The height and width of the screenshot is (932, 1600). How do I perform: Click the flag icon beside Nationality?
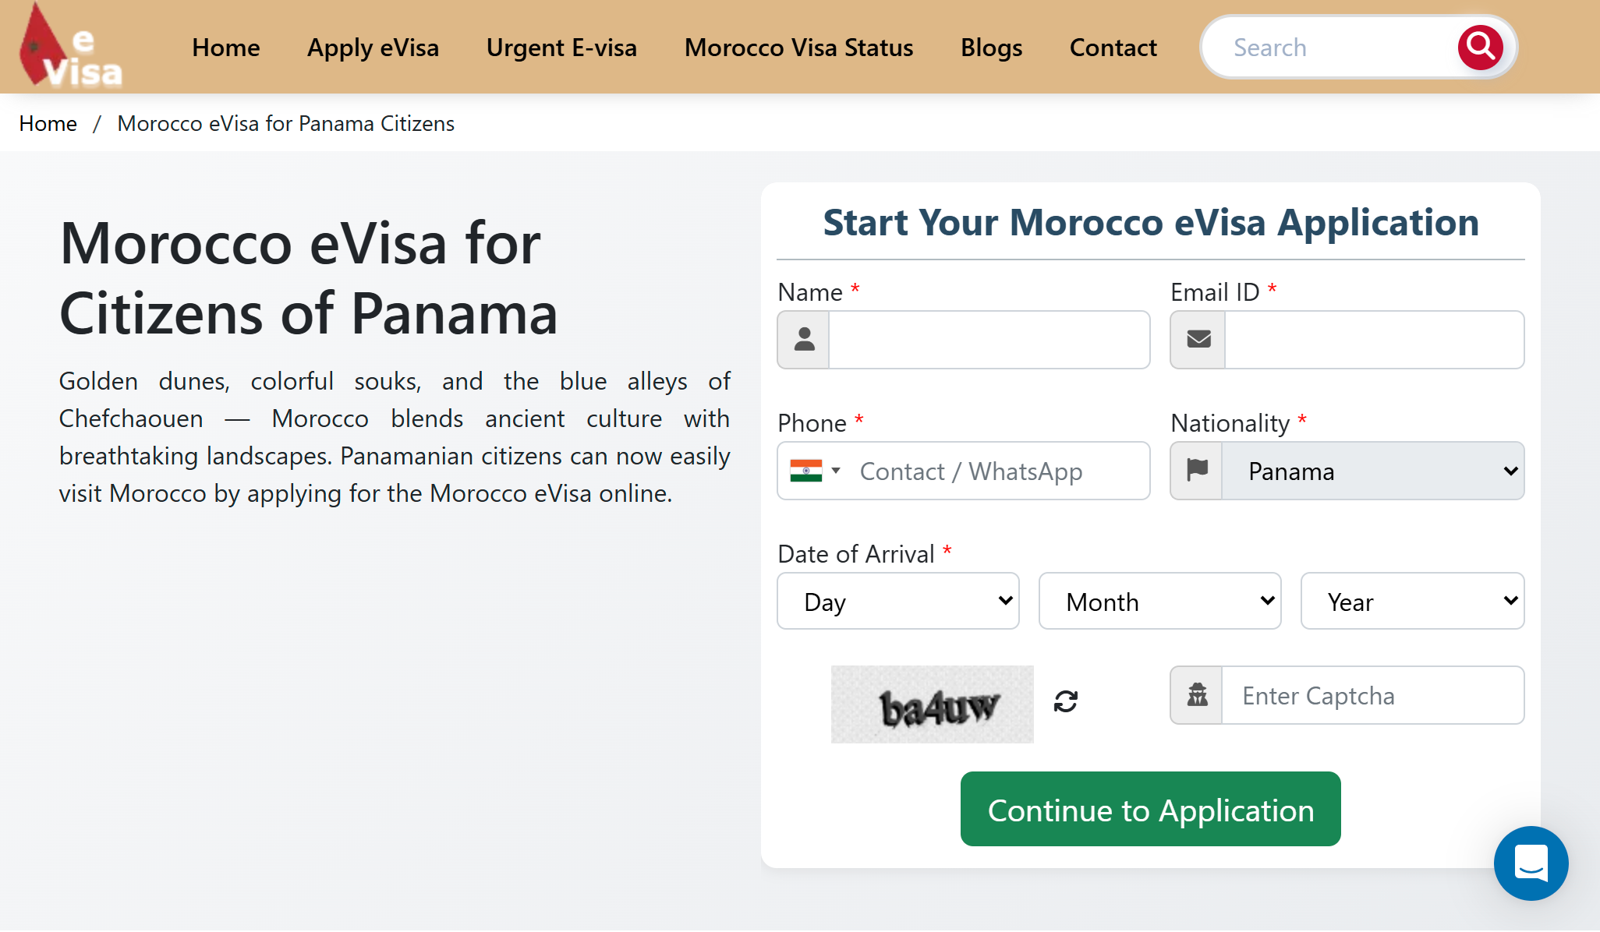point(1197,470)
